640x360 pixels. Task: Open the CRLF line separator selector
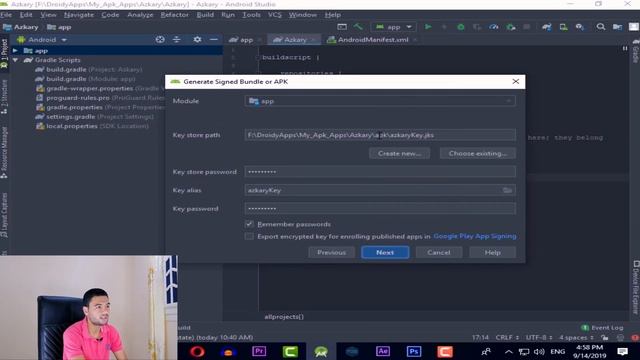507,338
